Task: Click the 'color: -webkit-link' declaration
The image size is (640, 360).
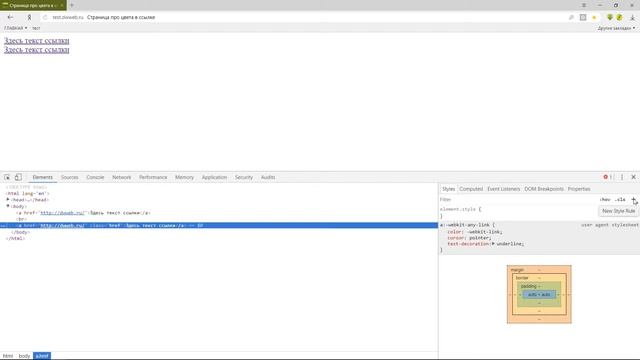Action: point(475,232)
